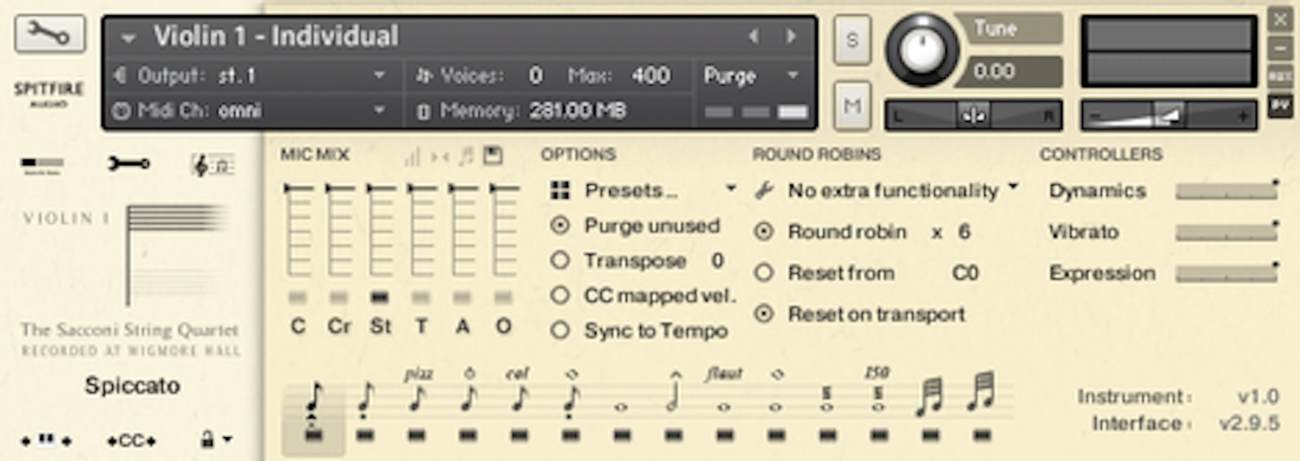Click the treble clef view icon

(x=212, y=165)
